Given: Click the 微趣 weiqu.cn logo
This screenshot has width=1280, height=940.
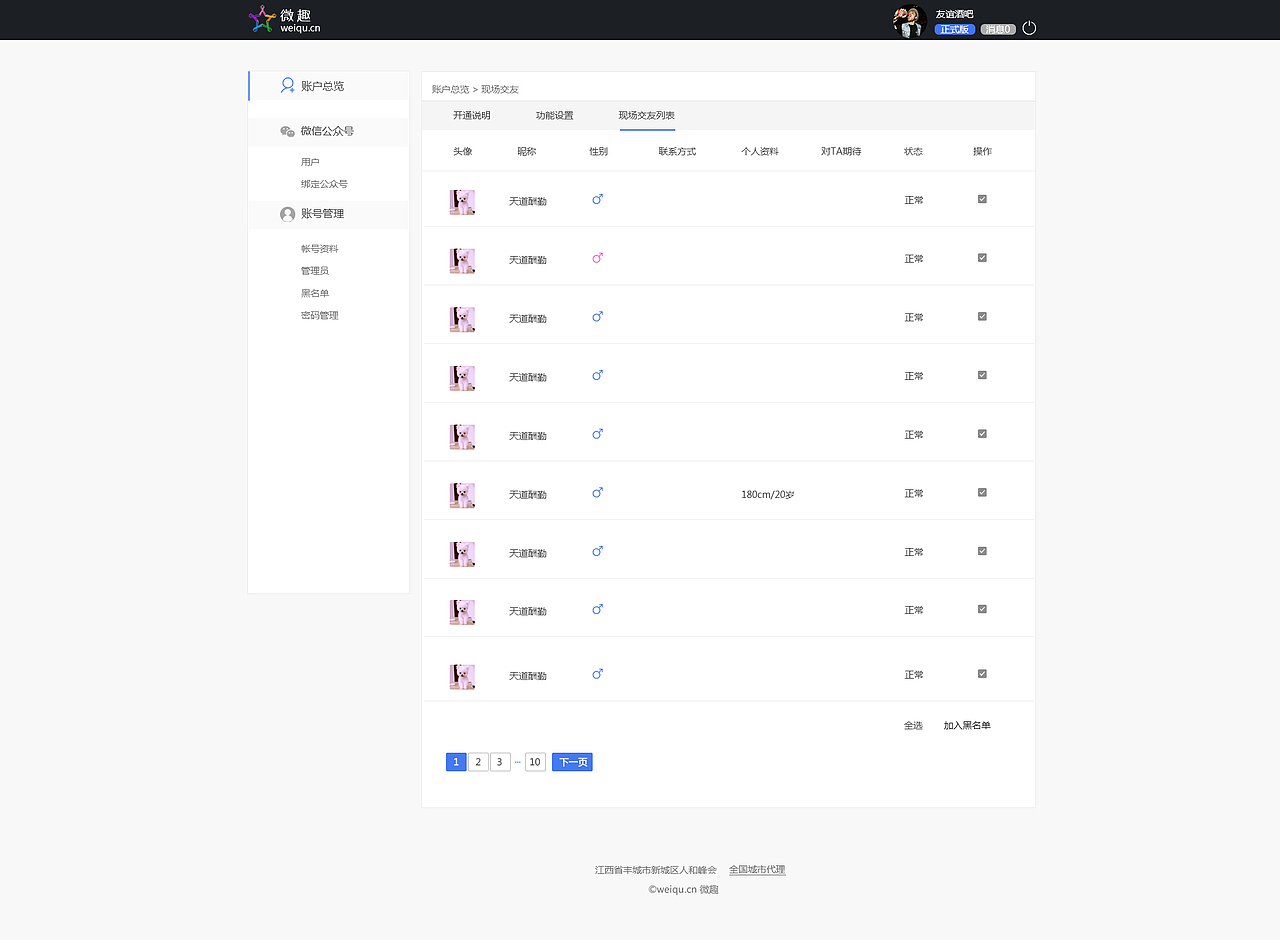Looking at the screenshot, I should 284,20.
